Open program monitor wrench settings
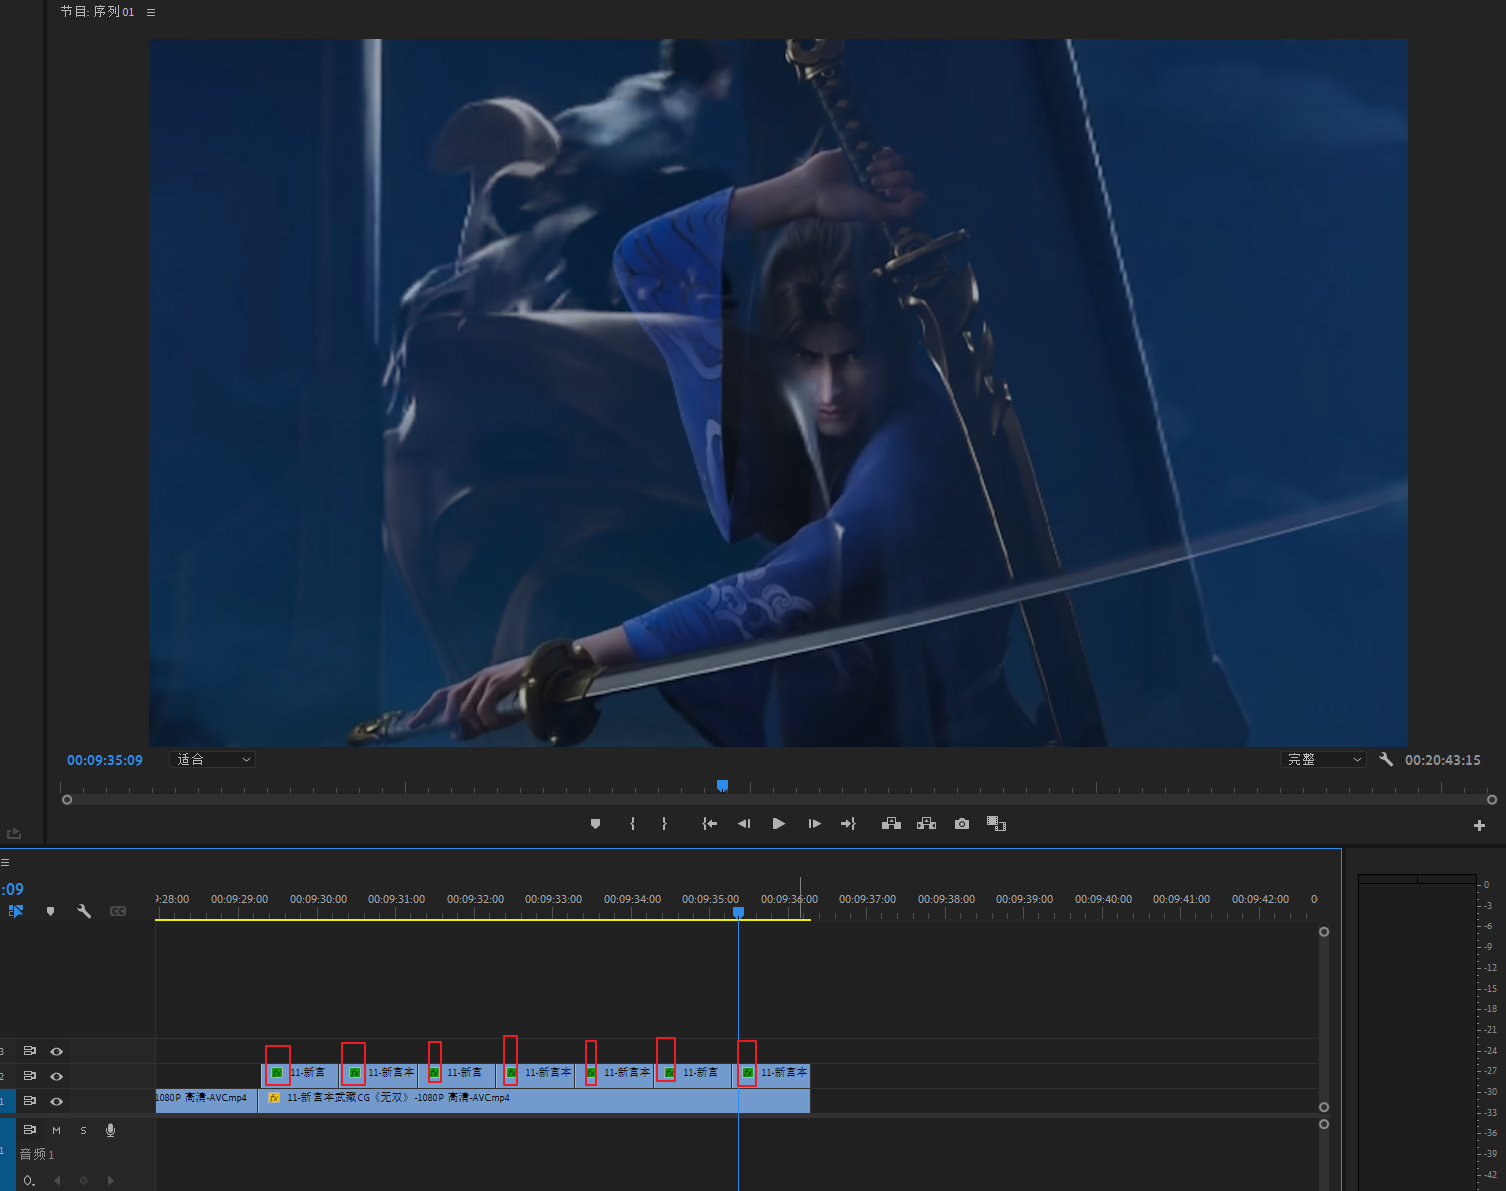Image resolution: width=1506 pixels, height=1191 pixels. tap(1386, 760)
